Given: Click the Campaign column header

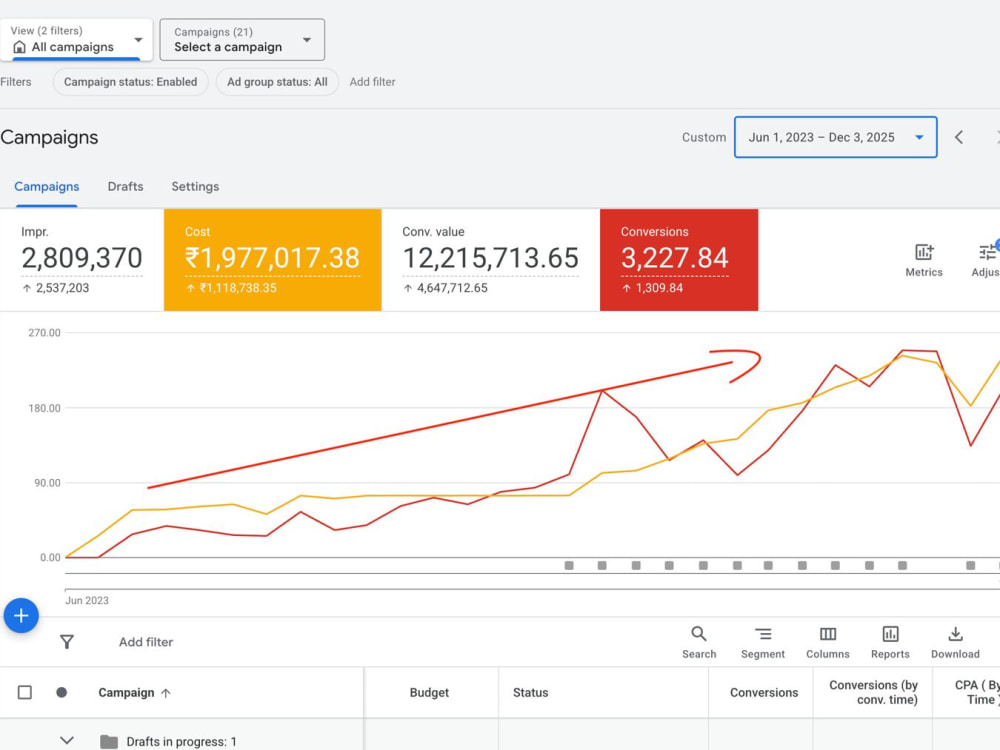Looking at the screenshot, I should pyautogui.click(x=126, y=693).
